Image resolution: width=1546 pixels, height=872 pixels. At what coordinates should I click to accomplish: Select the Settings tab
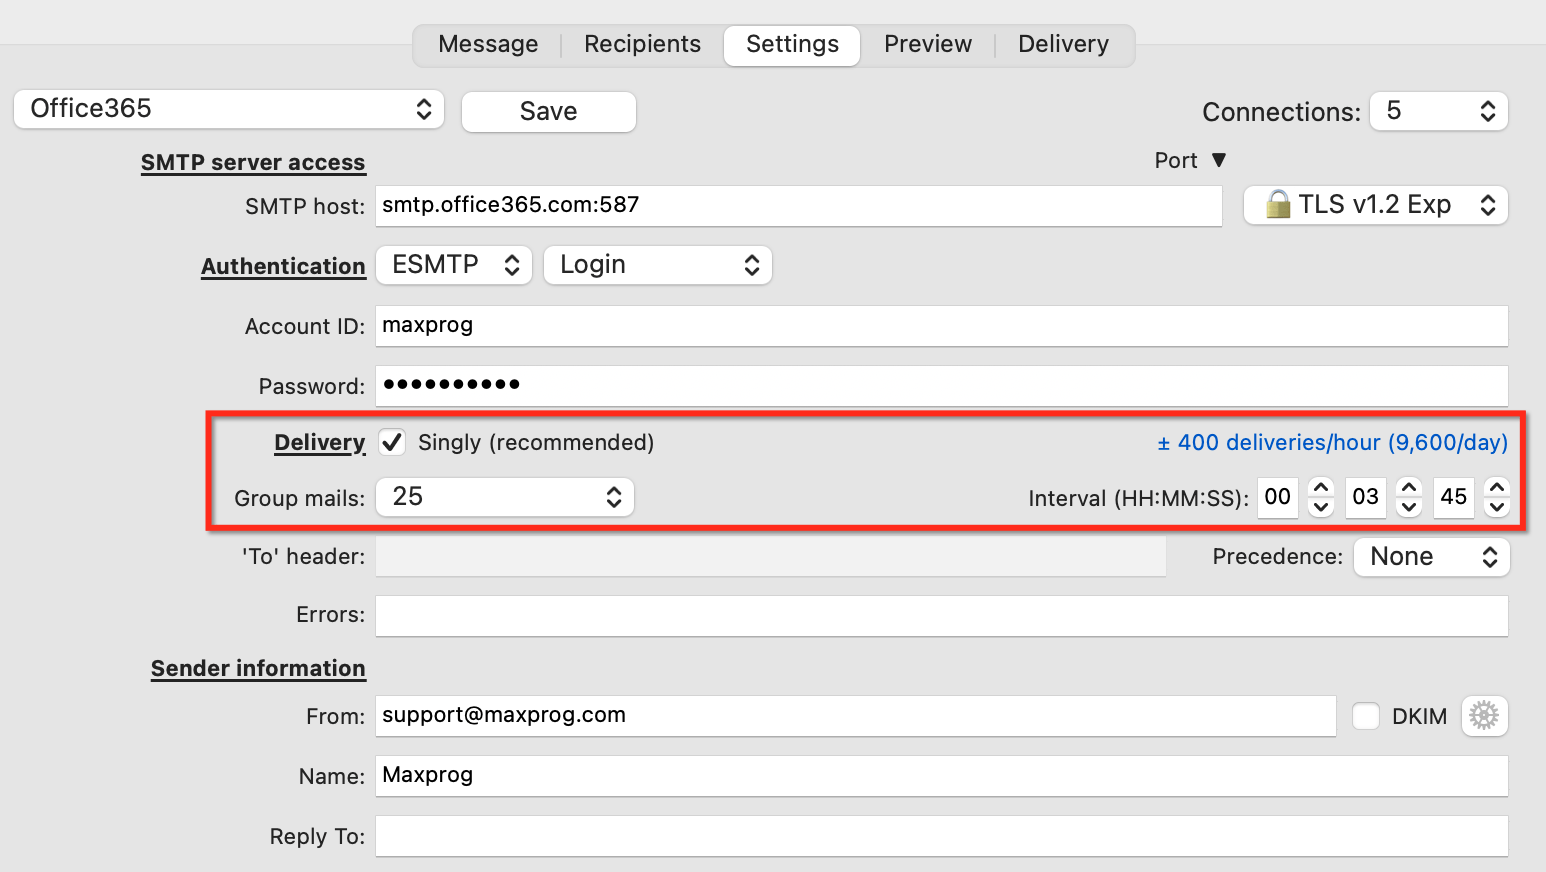[x=792, y=45]
